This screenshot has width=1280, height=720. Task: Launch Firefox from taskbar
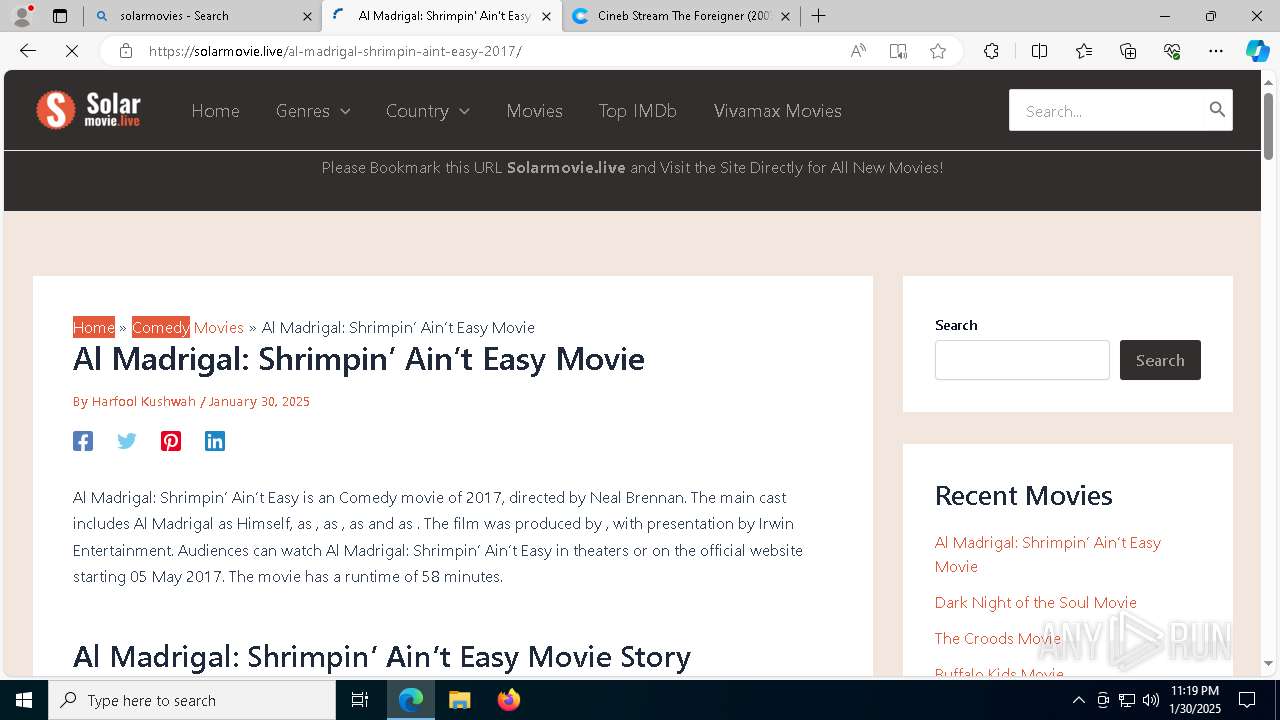[509, 700]
